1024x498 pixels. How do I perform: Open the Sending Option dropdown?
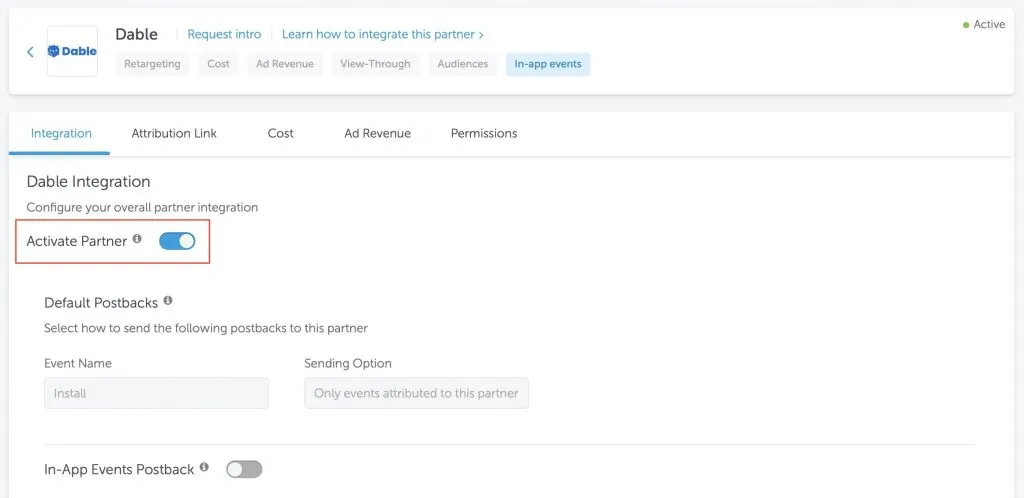[417, 393]
